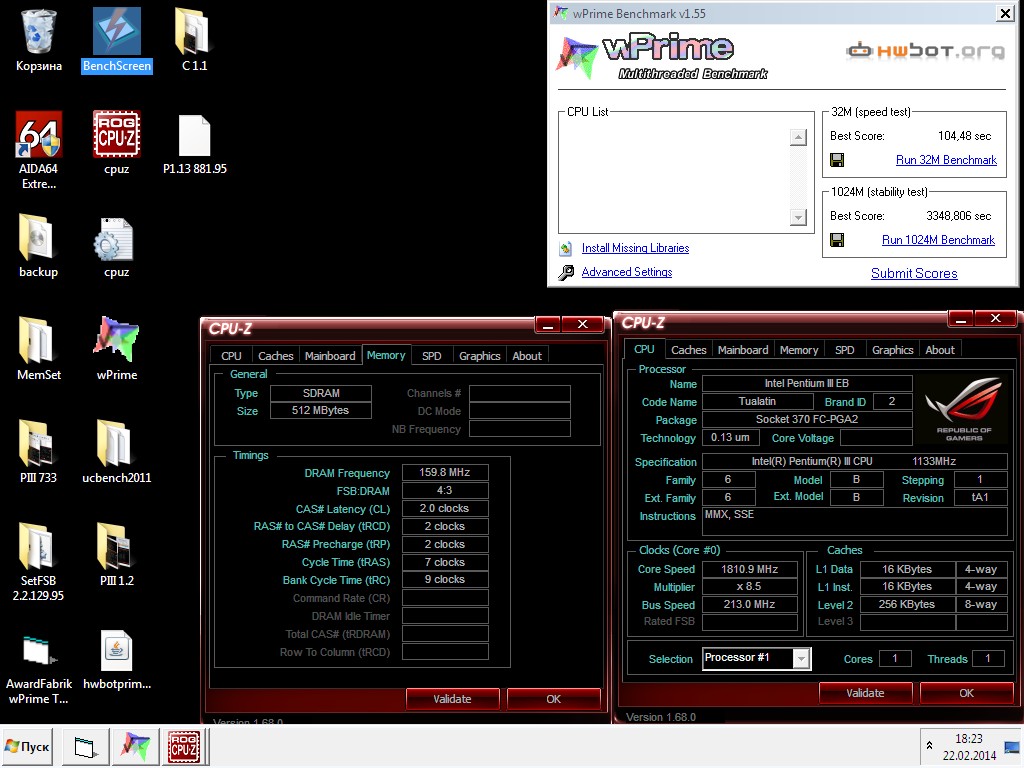Viewport: 1024px width, 768px height.
Task: Open Caches tab in processor CPU-Z window
Action: click(x=688, y=350)
